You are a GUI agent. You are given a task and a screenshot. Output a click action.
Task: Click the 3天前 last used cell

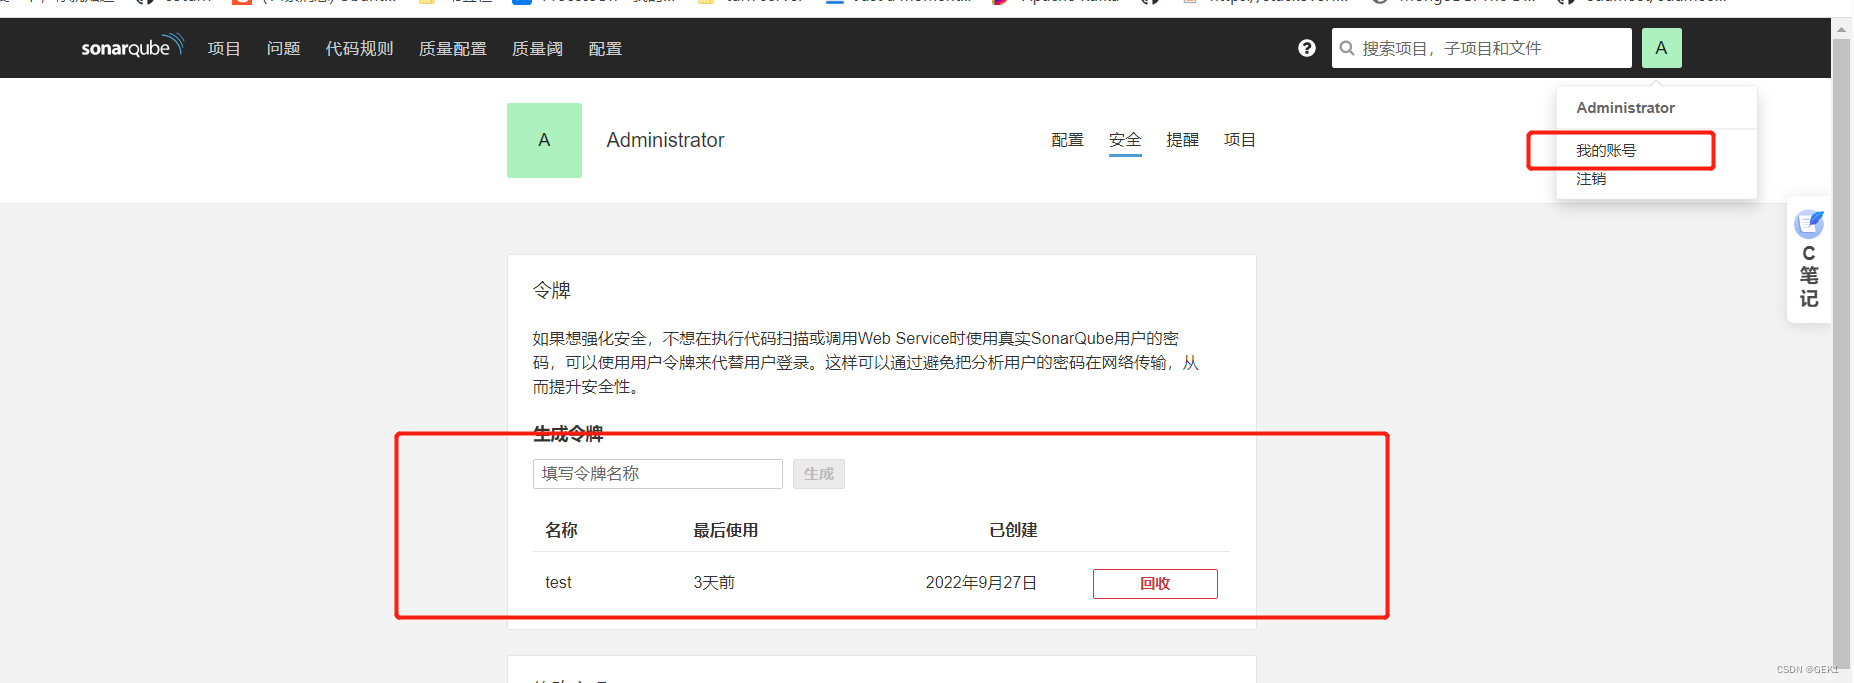714,583
